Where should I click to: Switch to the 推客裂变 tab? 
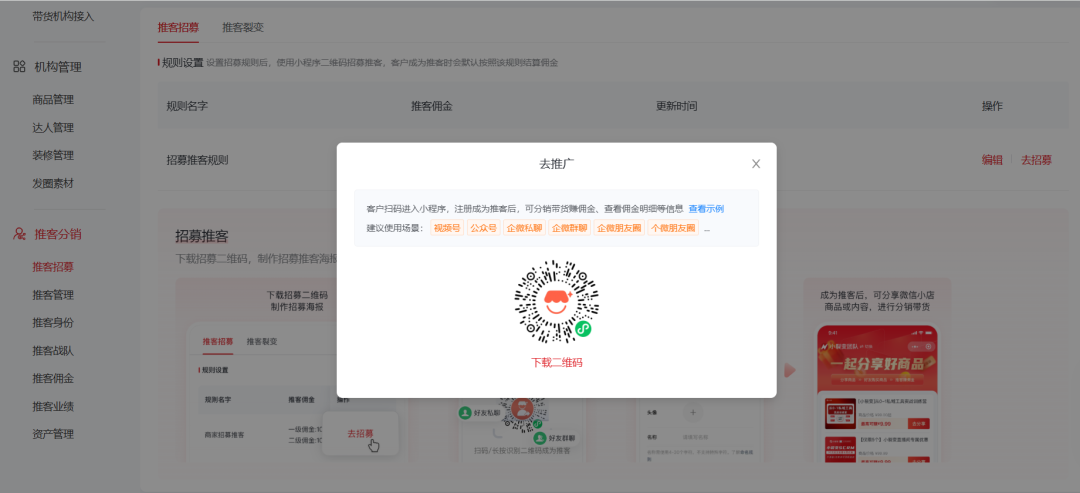[x=243, y=28]
